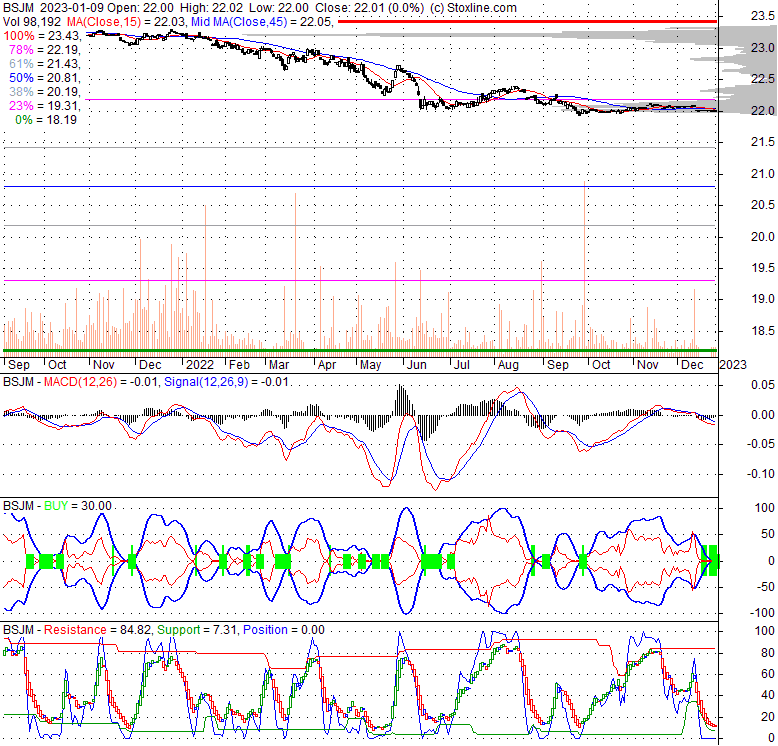This screenshot has width=778, height=746.
Task: Click the Mar label on time axis
Action: tap(279, 365)
